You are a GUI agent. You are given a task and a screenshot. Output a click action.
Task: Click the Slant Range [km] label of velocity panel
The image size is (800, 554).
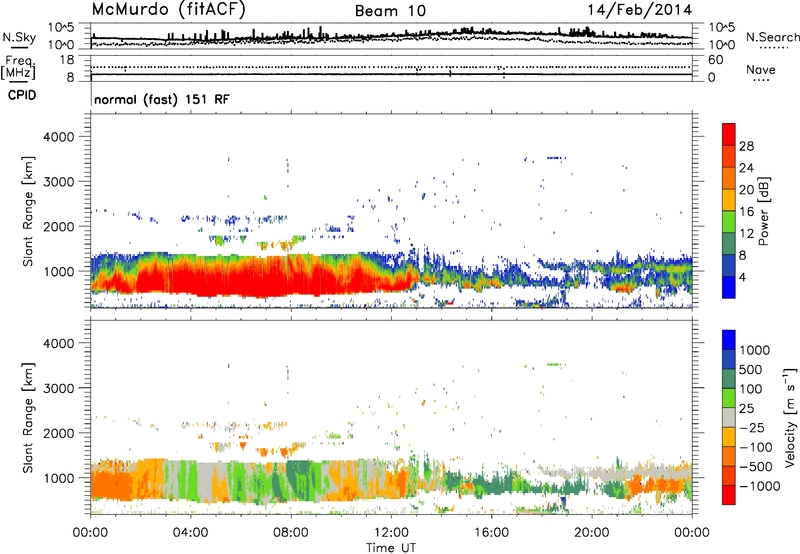point(28,418)
